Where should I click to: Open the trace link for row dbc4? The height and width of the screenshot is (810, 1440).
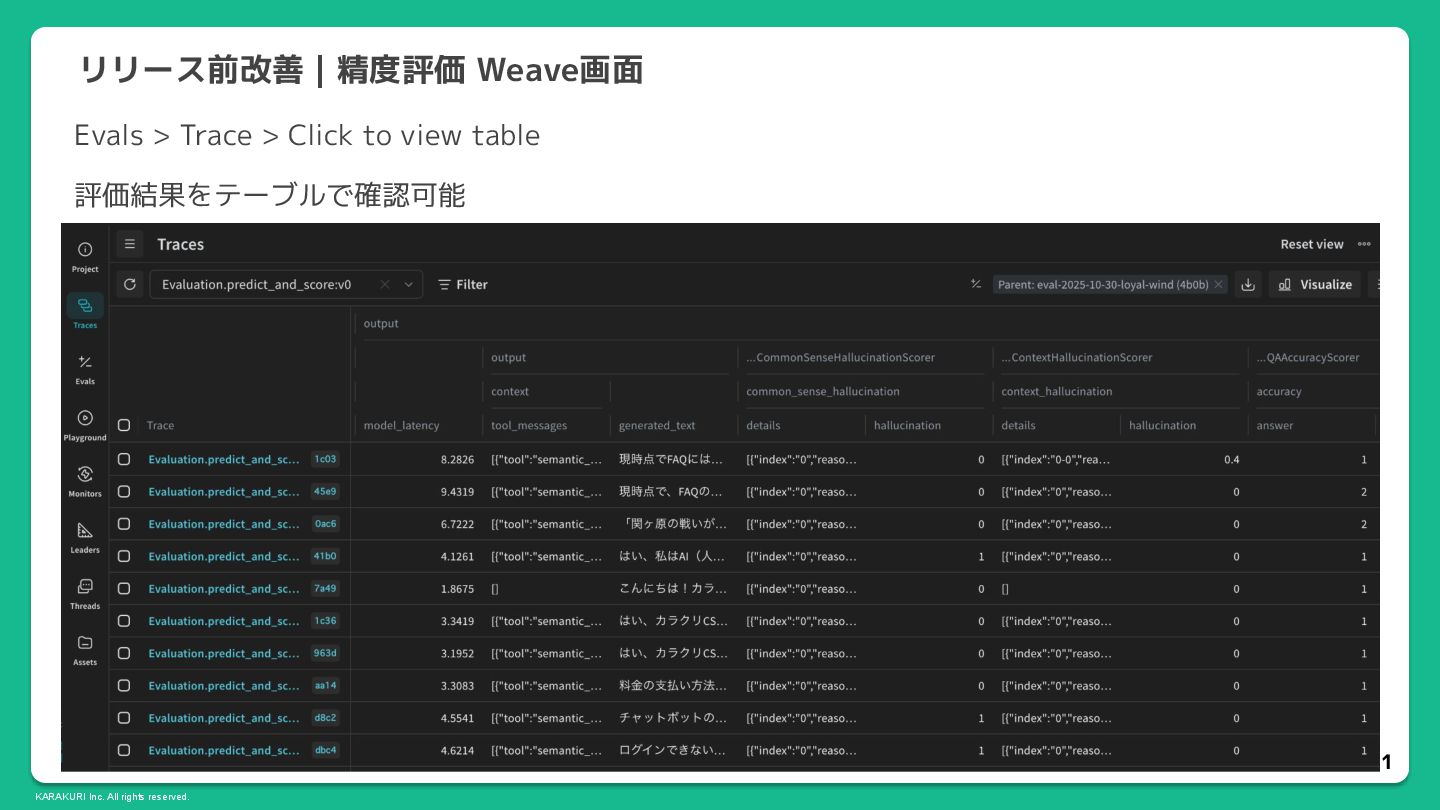(x=224, y=751)
